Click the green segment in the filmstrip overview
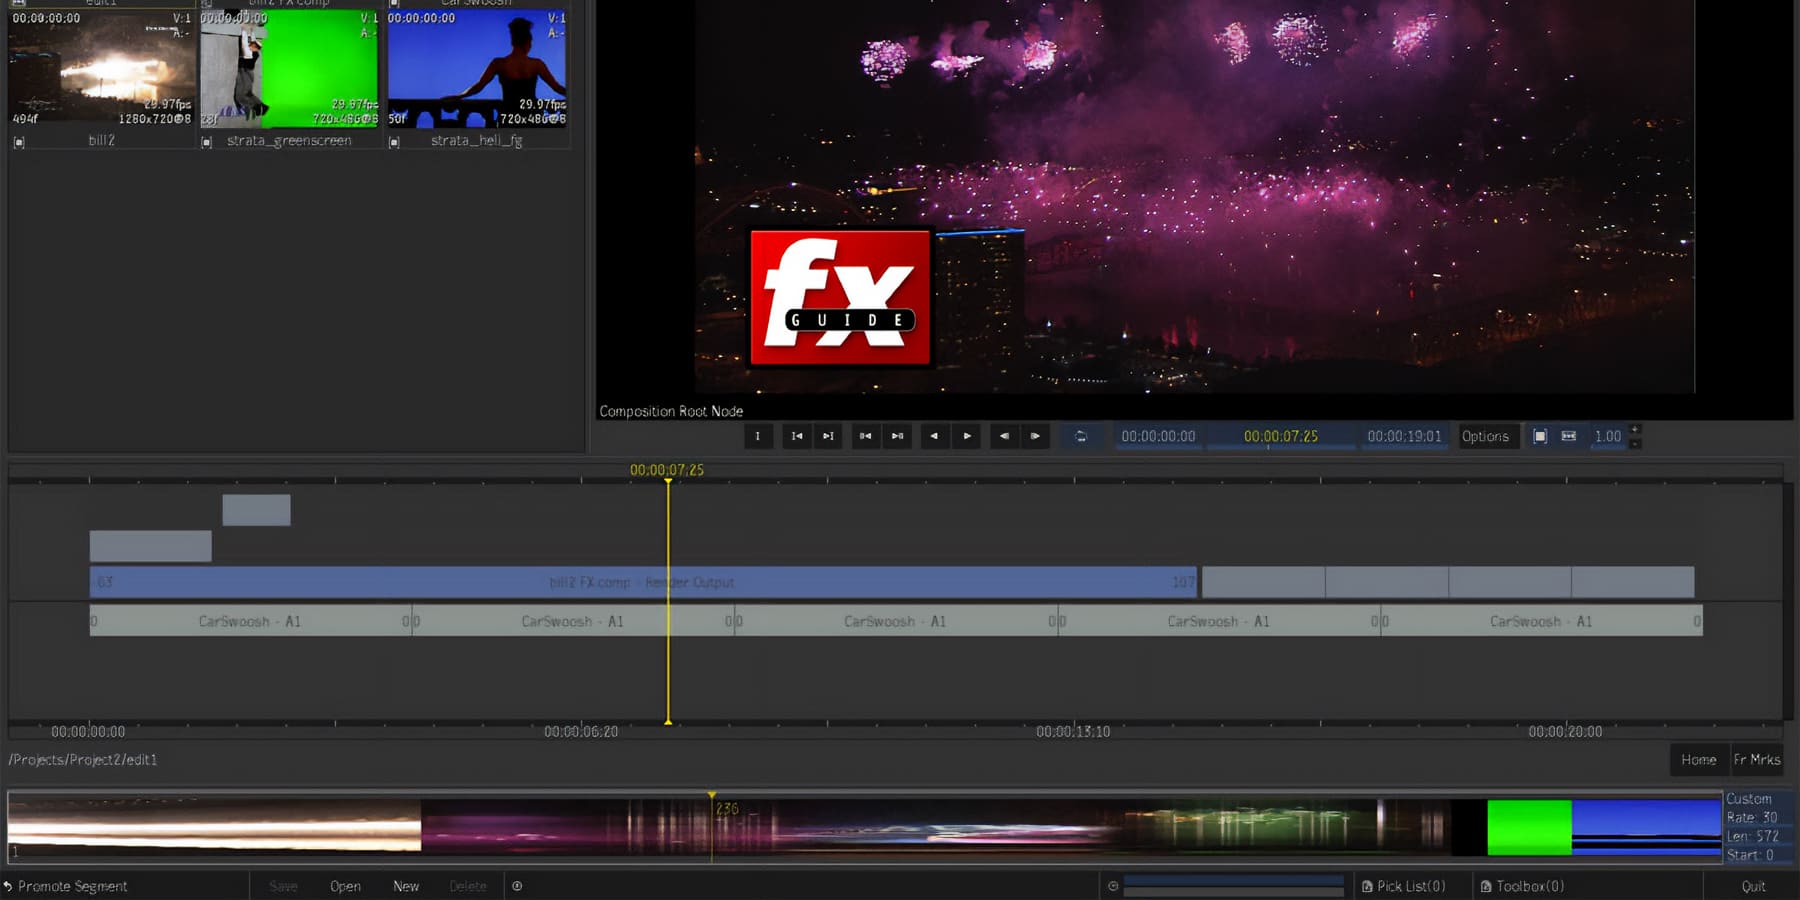Viewport: 1800px width, 900px height. pos(1529,827)
